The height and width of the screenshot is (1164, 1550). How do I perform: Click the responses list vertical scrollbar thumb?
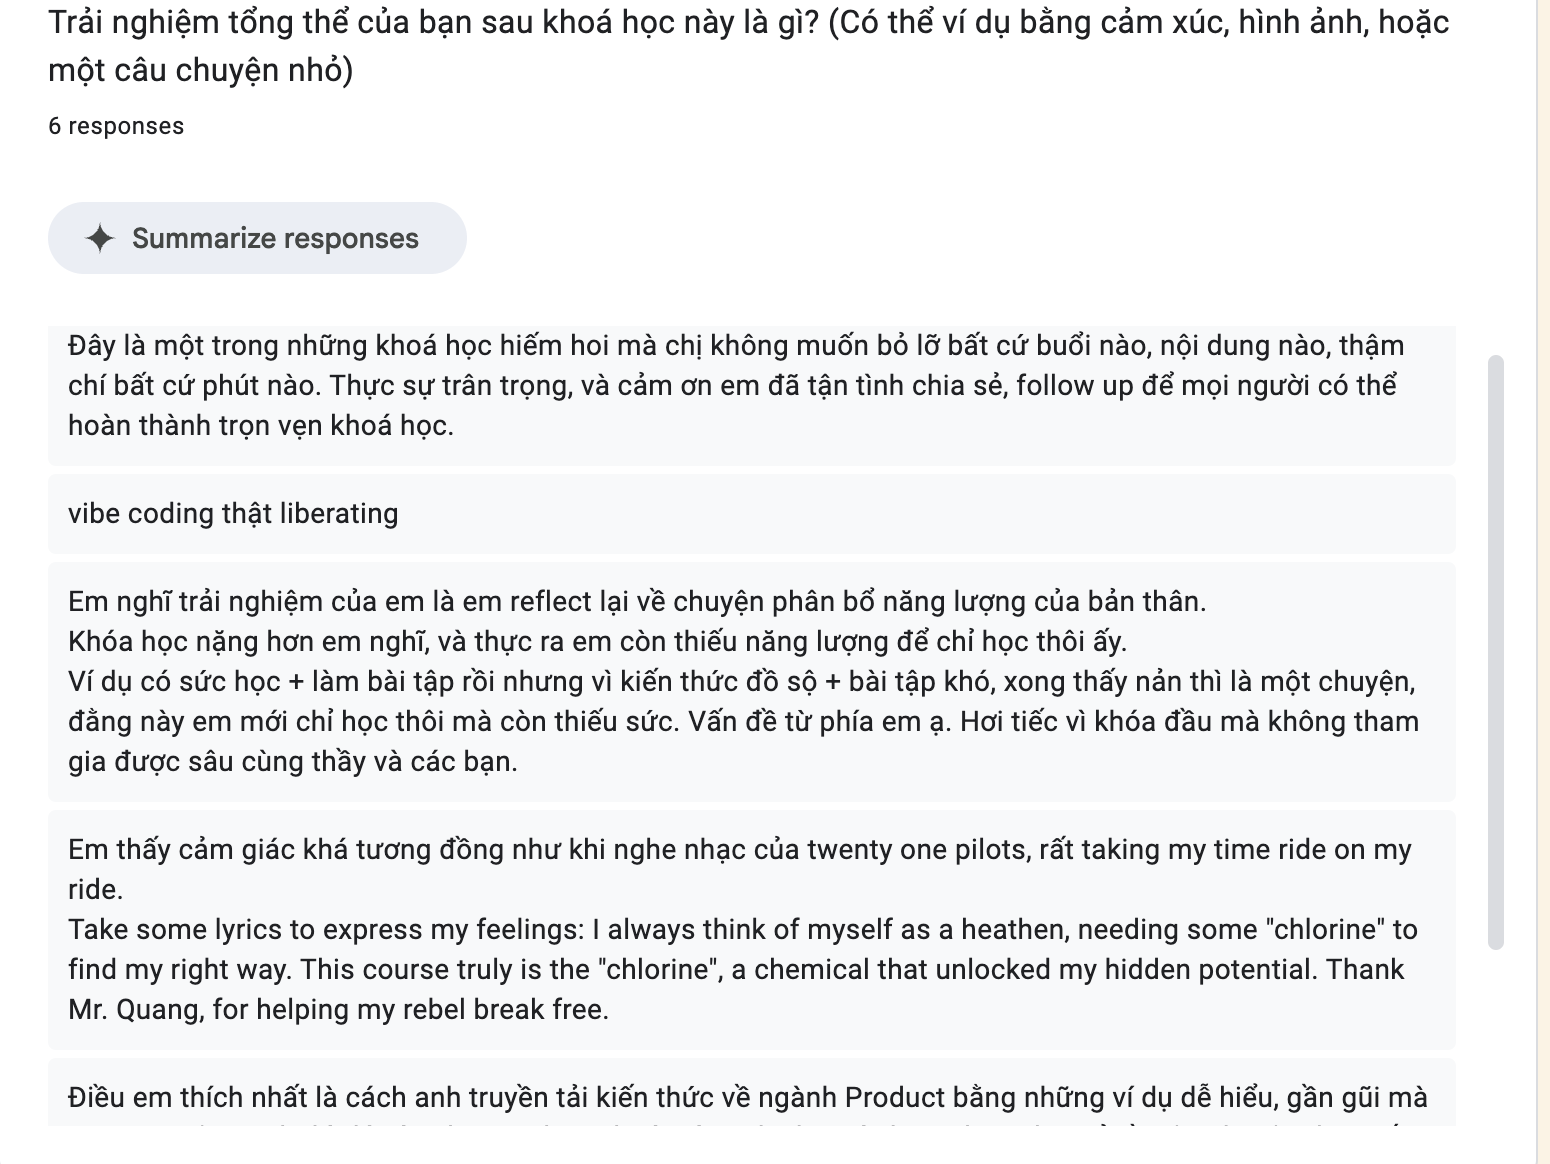[1496, 651]
